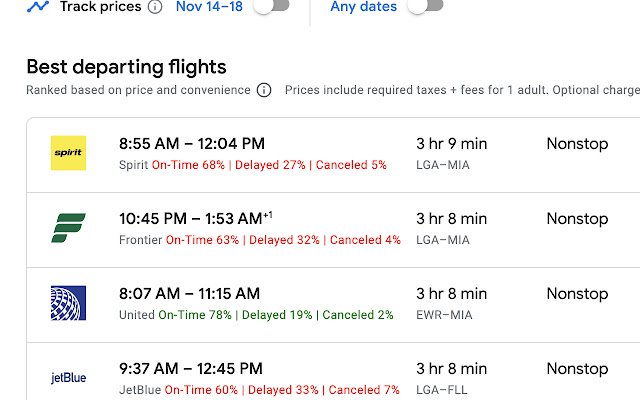This screenshot has height=400, width=640.
Task: Click the Any dates label
Action: [x=363, y=7]
